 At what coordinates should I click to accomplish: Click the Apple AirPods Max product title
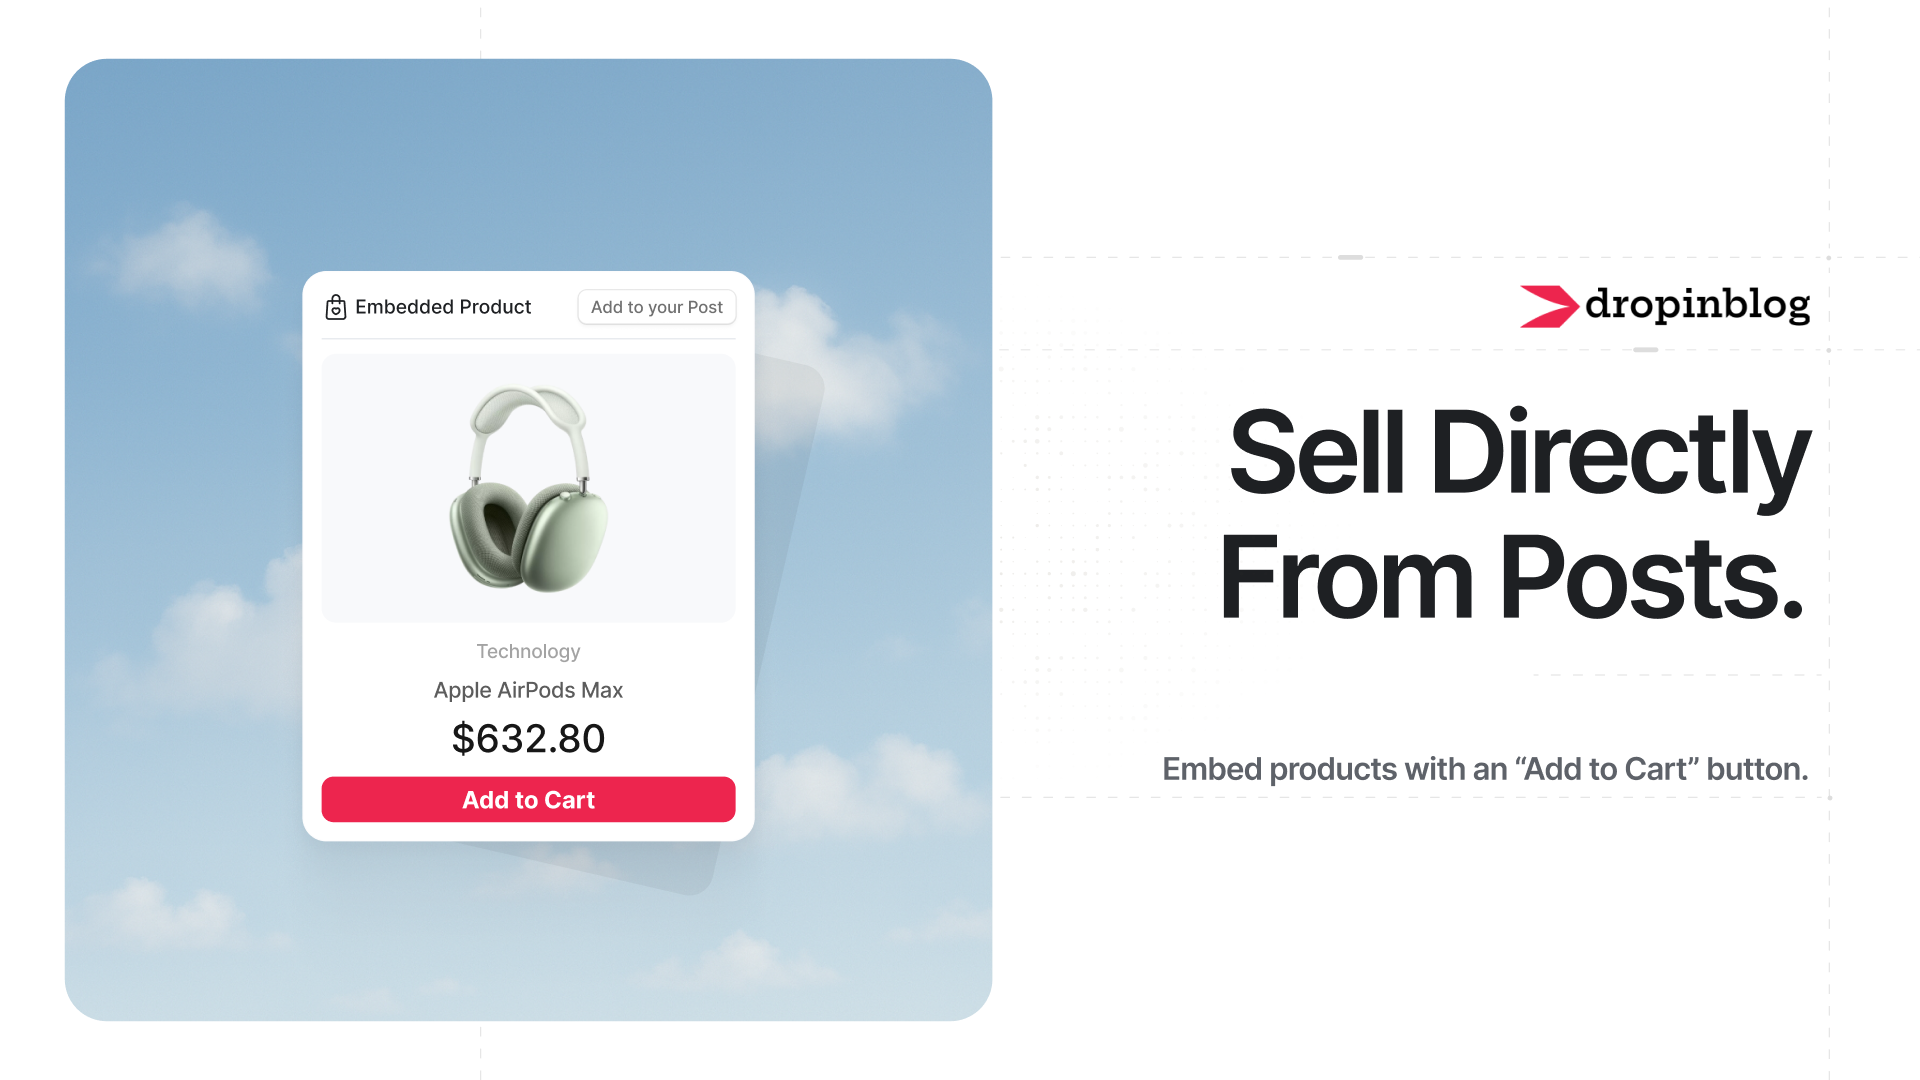coord(528,690)
